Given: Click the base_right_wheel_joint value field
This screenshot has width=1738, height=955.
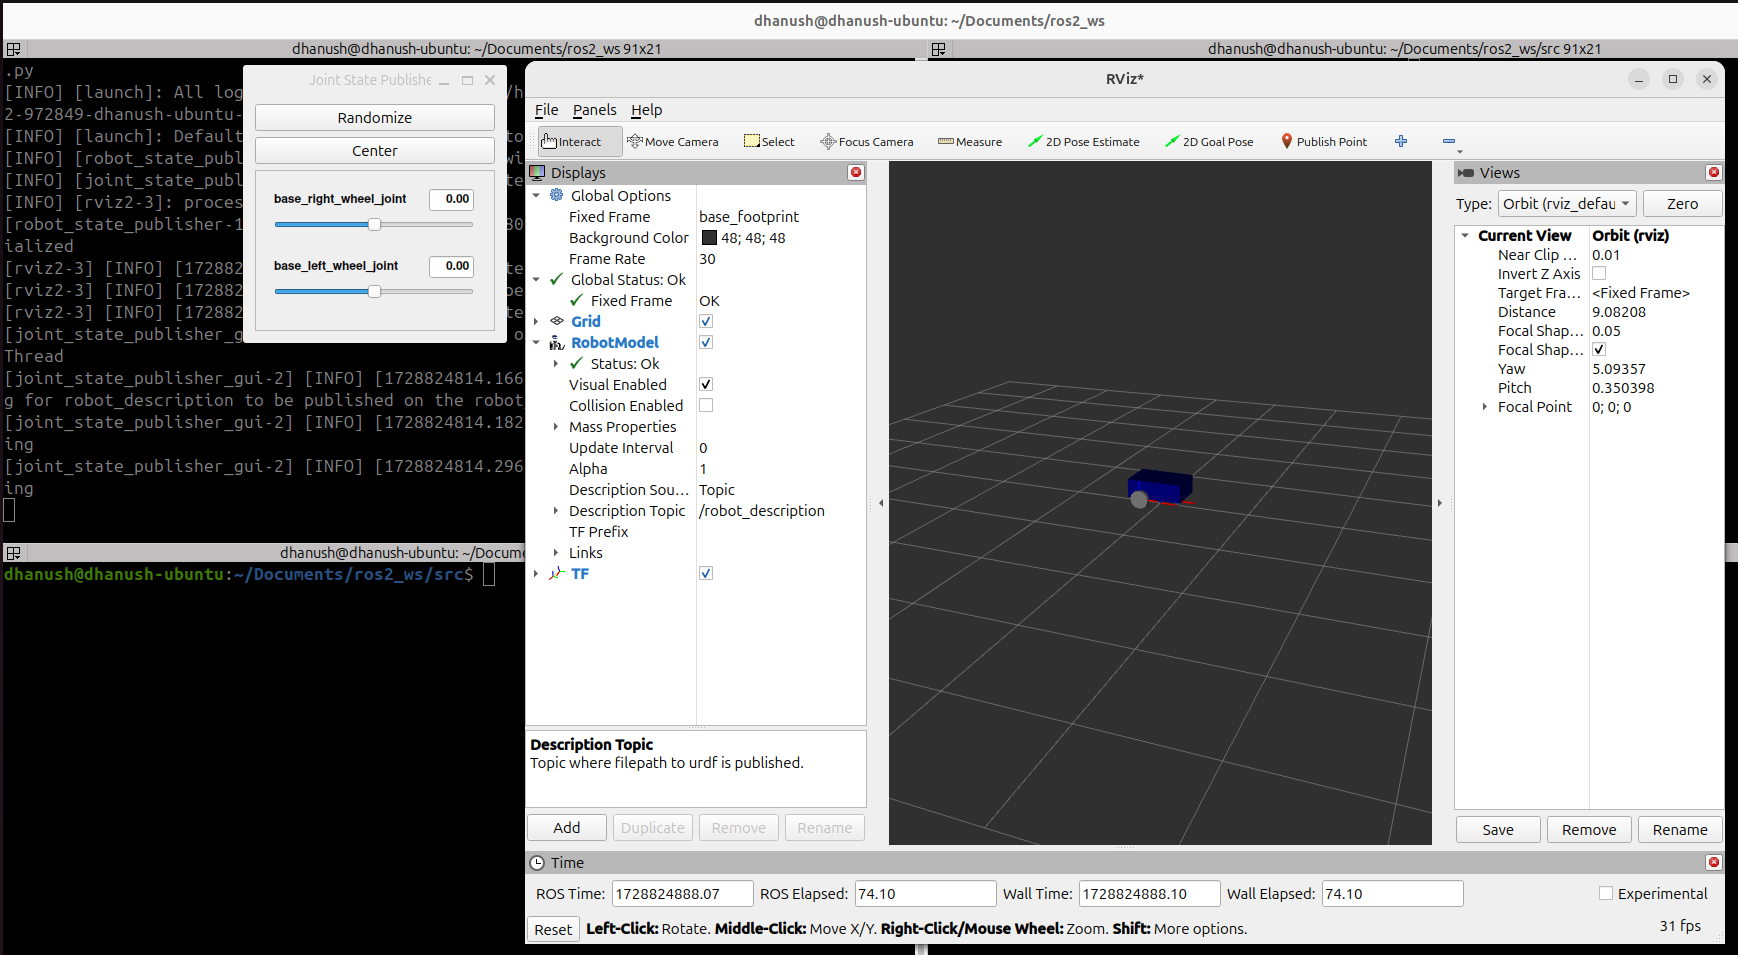Looking at the screenshot, I should point(452,199).
